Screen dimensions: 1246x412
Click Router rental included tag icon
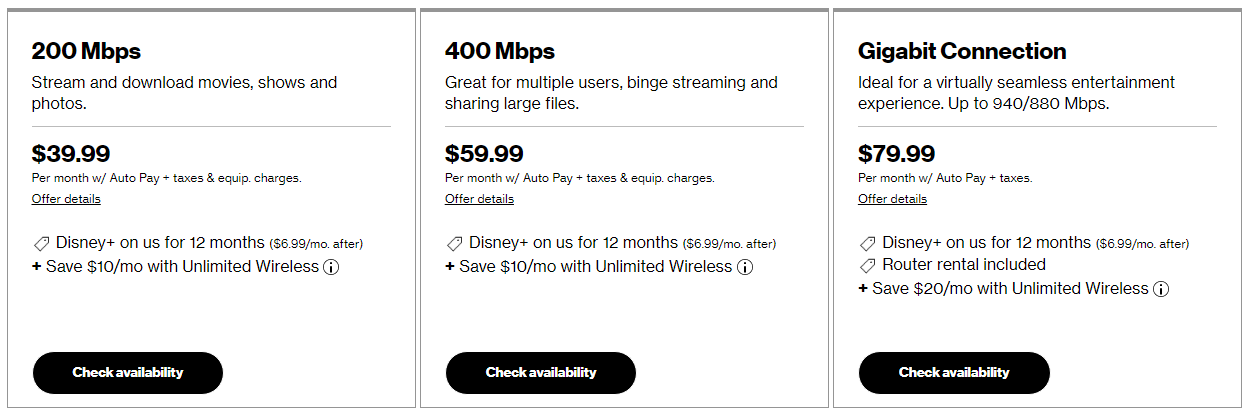click(x=867, y=265)
